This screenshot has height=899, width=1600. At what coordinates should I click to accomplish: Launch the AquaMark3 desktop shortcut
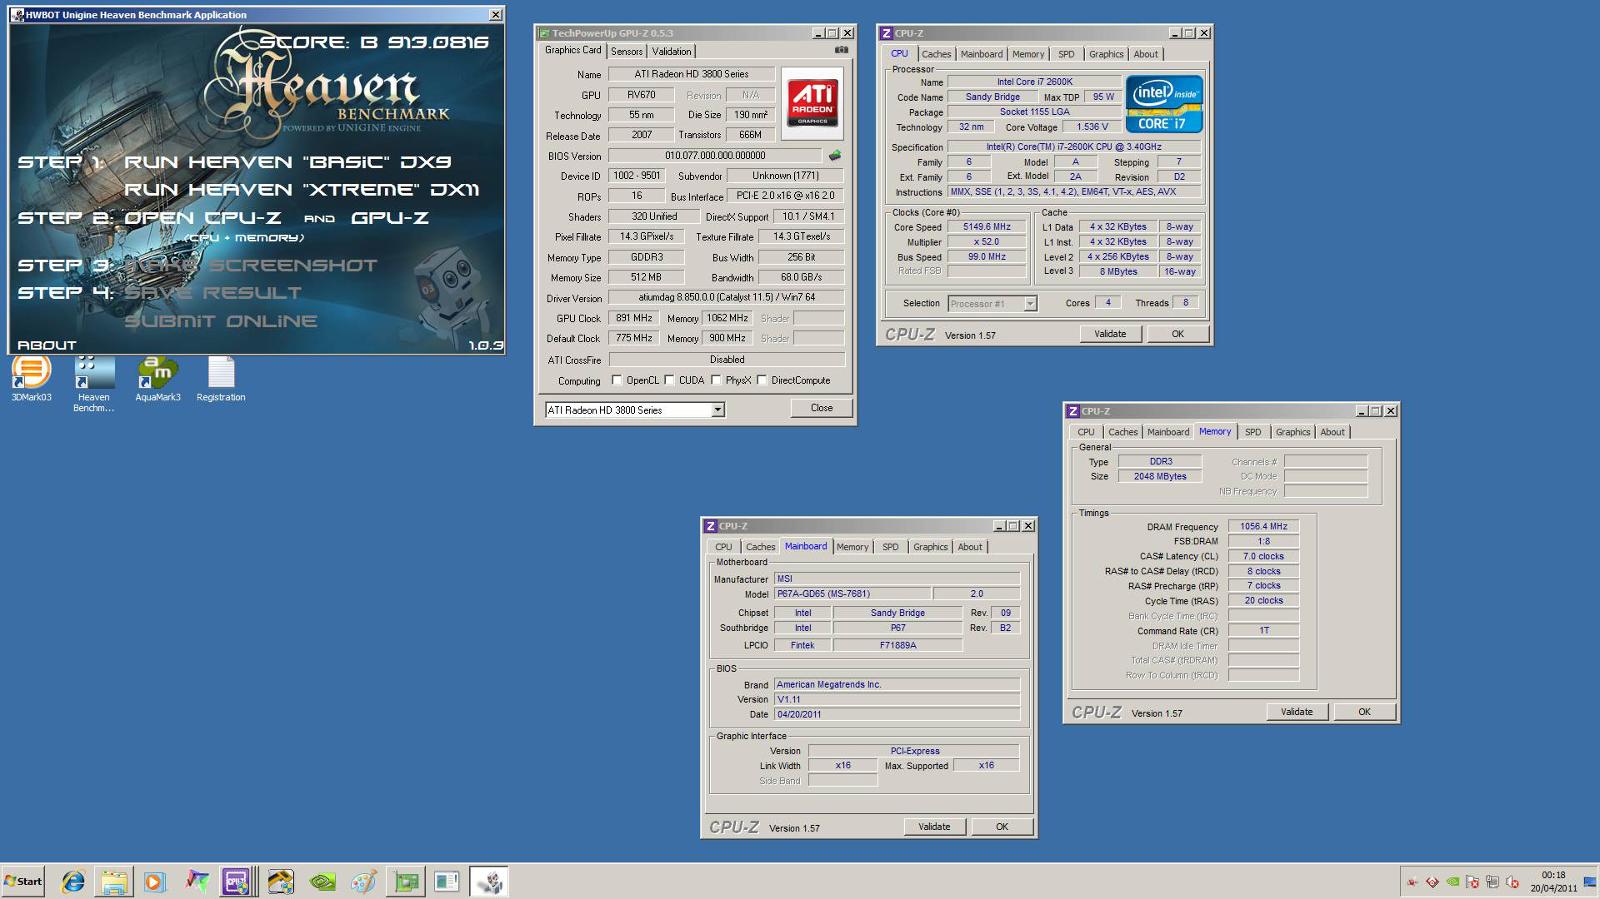pos(158,378)
